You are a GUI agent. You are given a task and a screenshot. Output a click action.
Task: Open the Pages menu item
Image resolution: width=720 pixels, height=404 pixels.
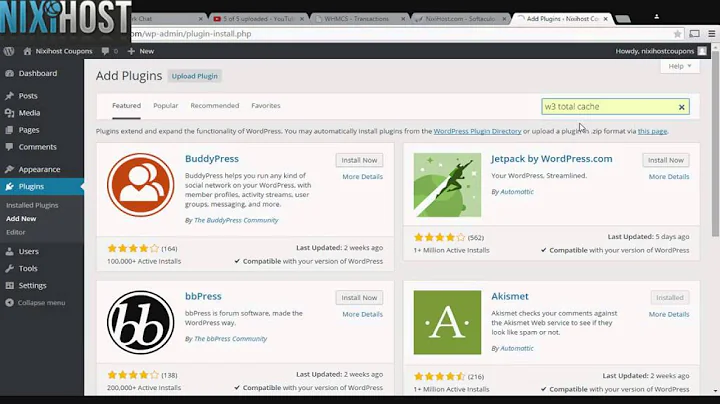[x=28, y=130]
